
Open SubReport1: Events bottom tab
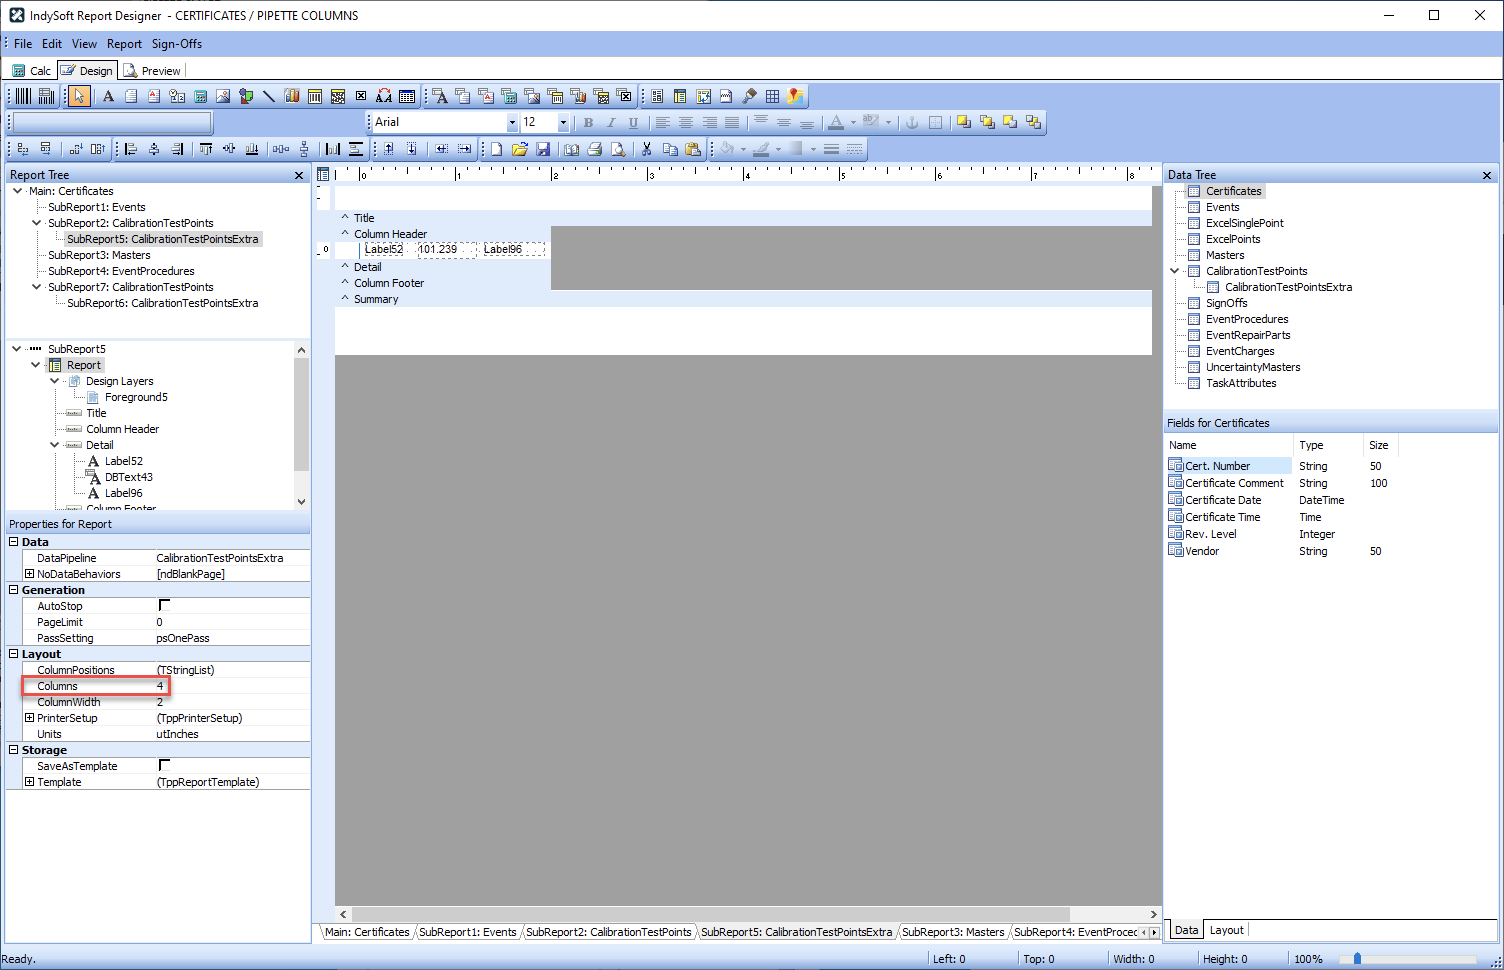coord(467,932)
